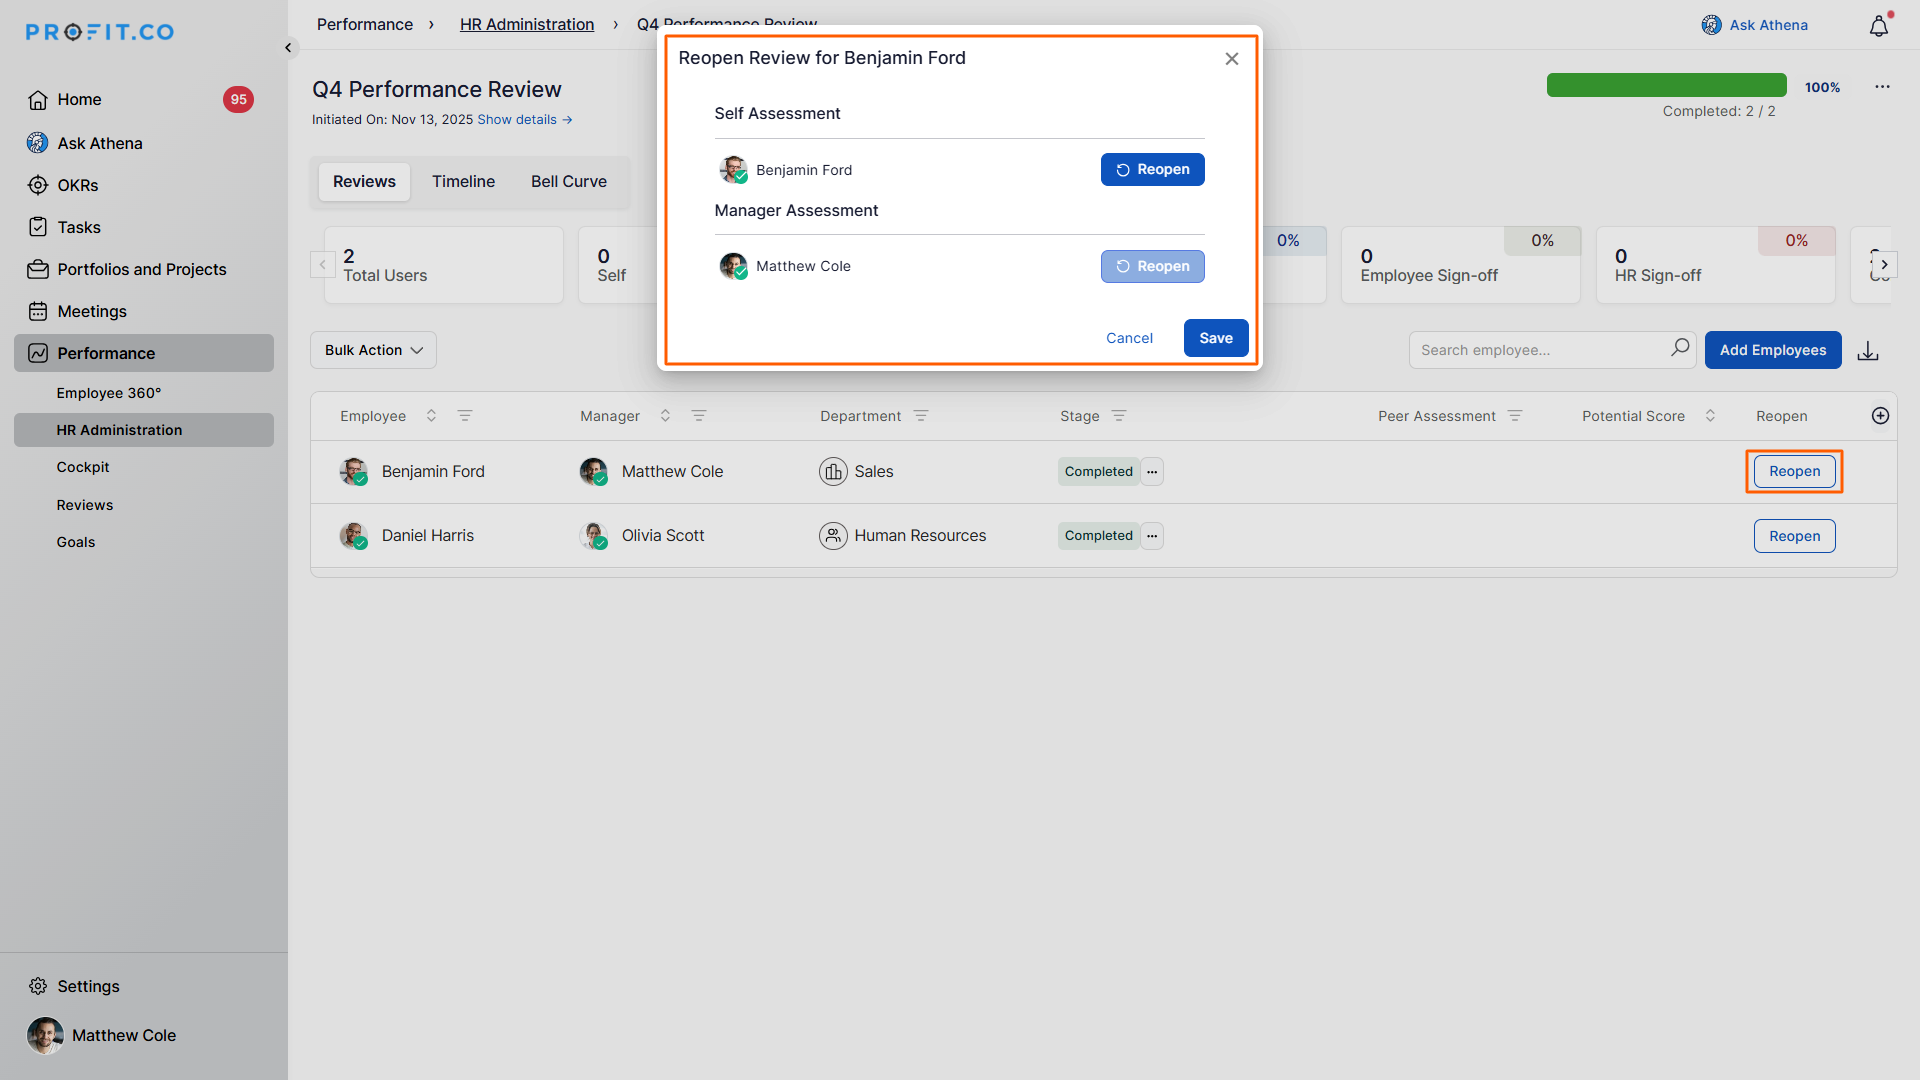Open Ask Athena from top bar
The image size is (1920, 1080).
pyautogui.click(x=1755, y=25)
